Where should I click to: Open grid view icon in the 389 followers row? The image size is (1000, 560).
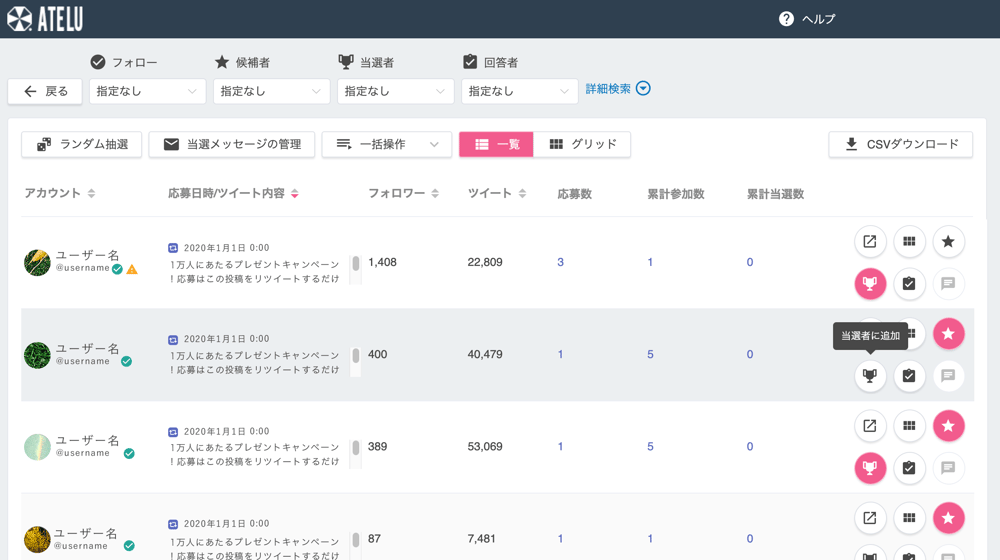[x=909, y=426]
